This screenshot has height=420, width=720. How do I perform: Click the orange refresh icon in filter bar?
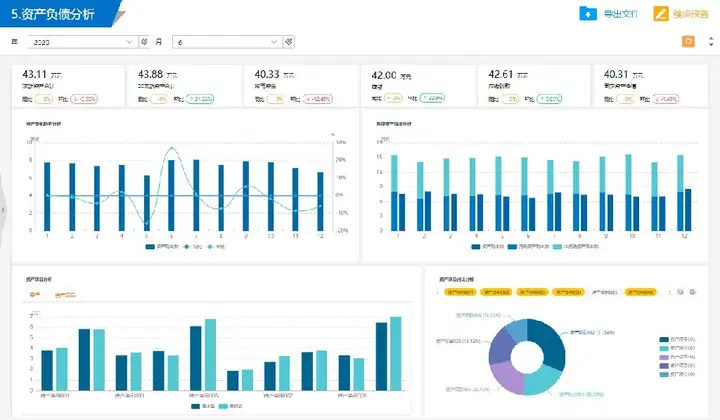(688, 41)
